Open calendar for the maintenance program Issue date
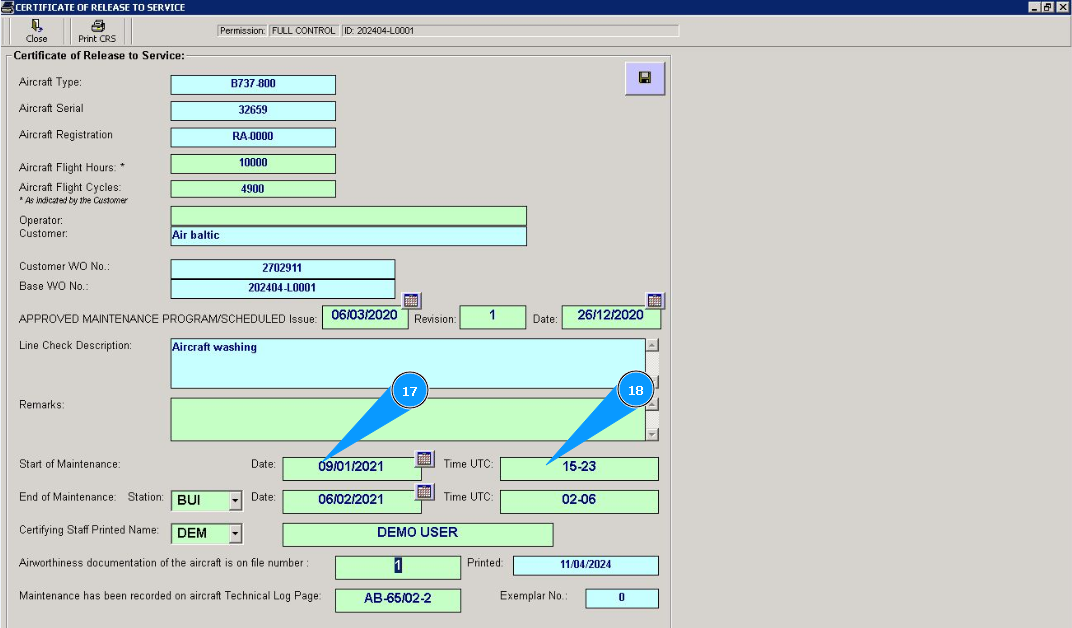 coord(411,300)
